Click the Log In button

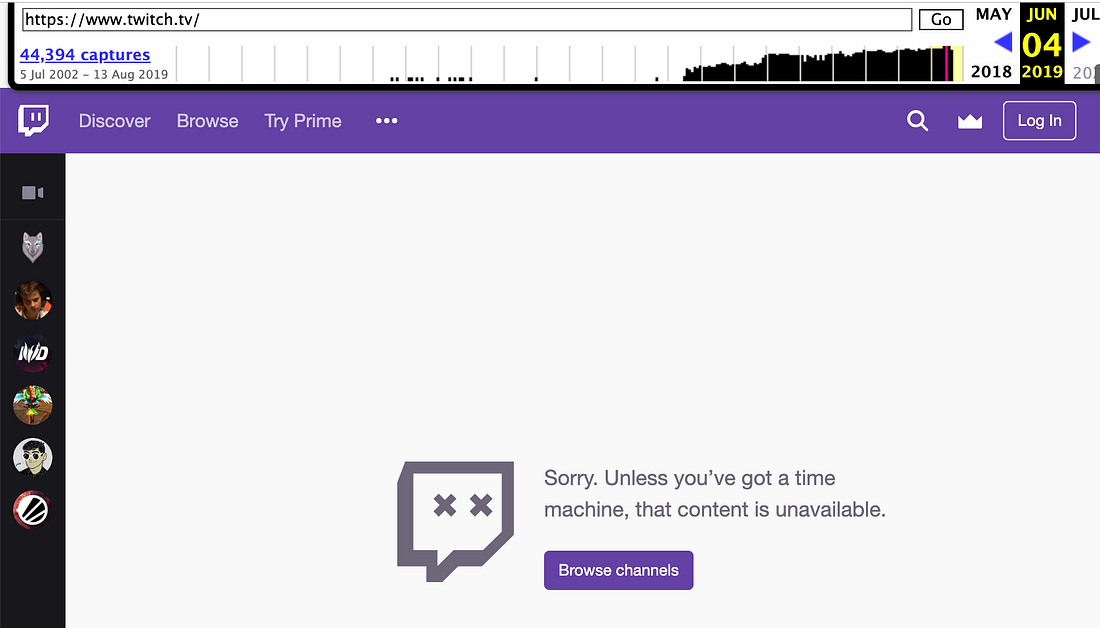tap(1039, 121)
